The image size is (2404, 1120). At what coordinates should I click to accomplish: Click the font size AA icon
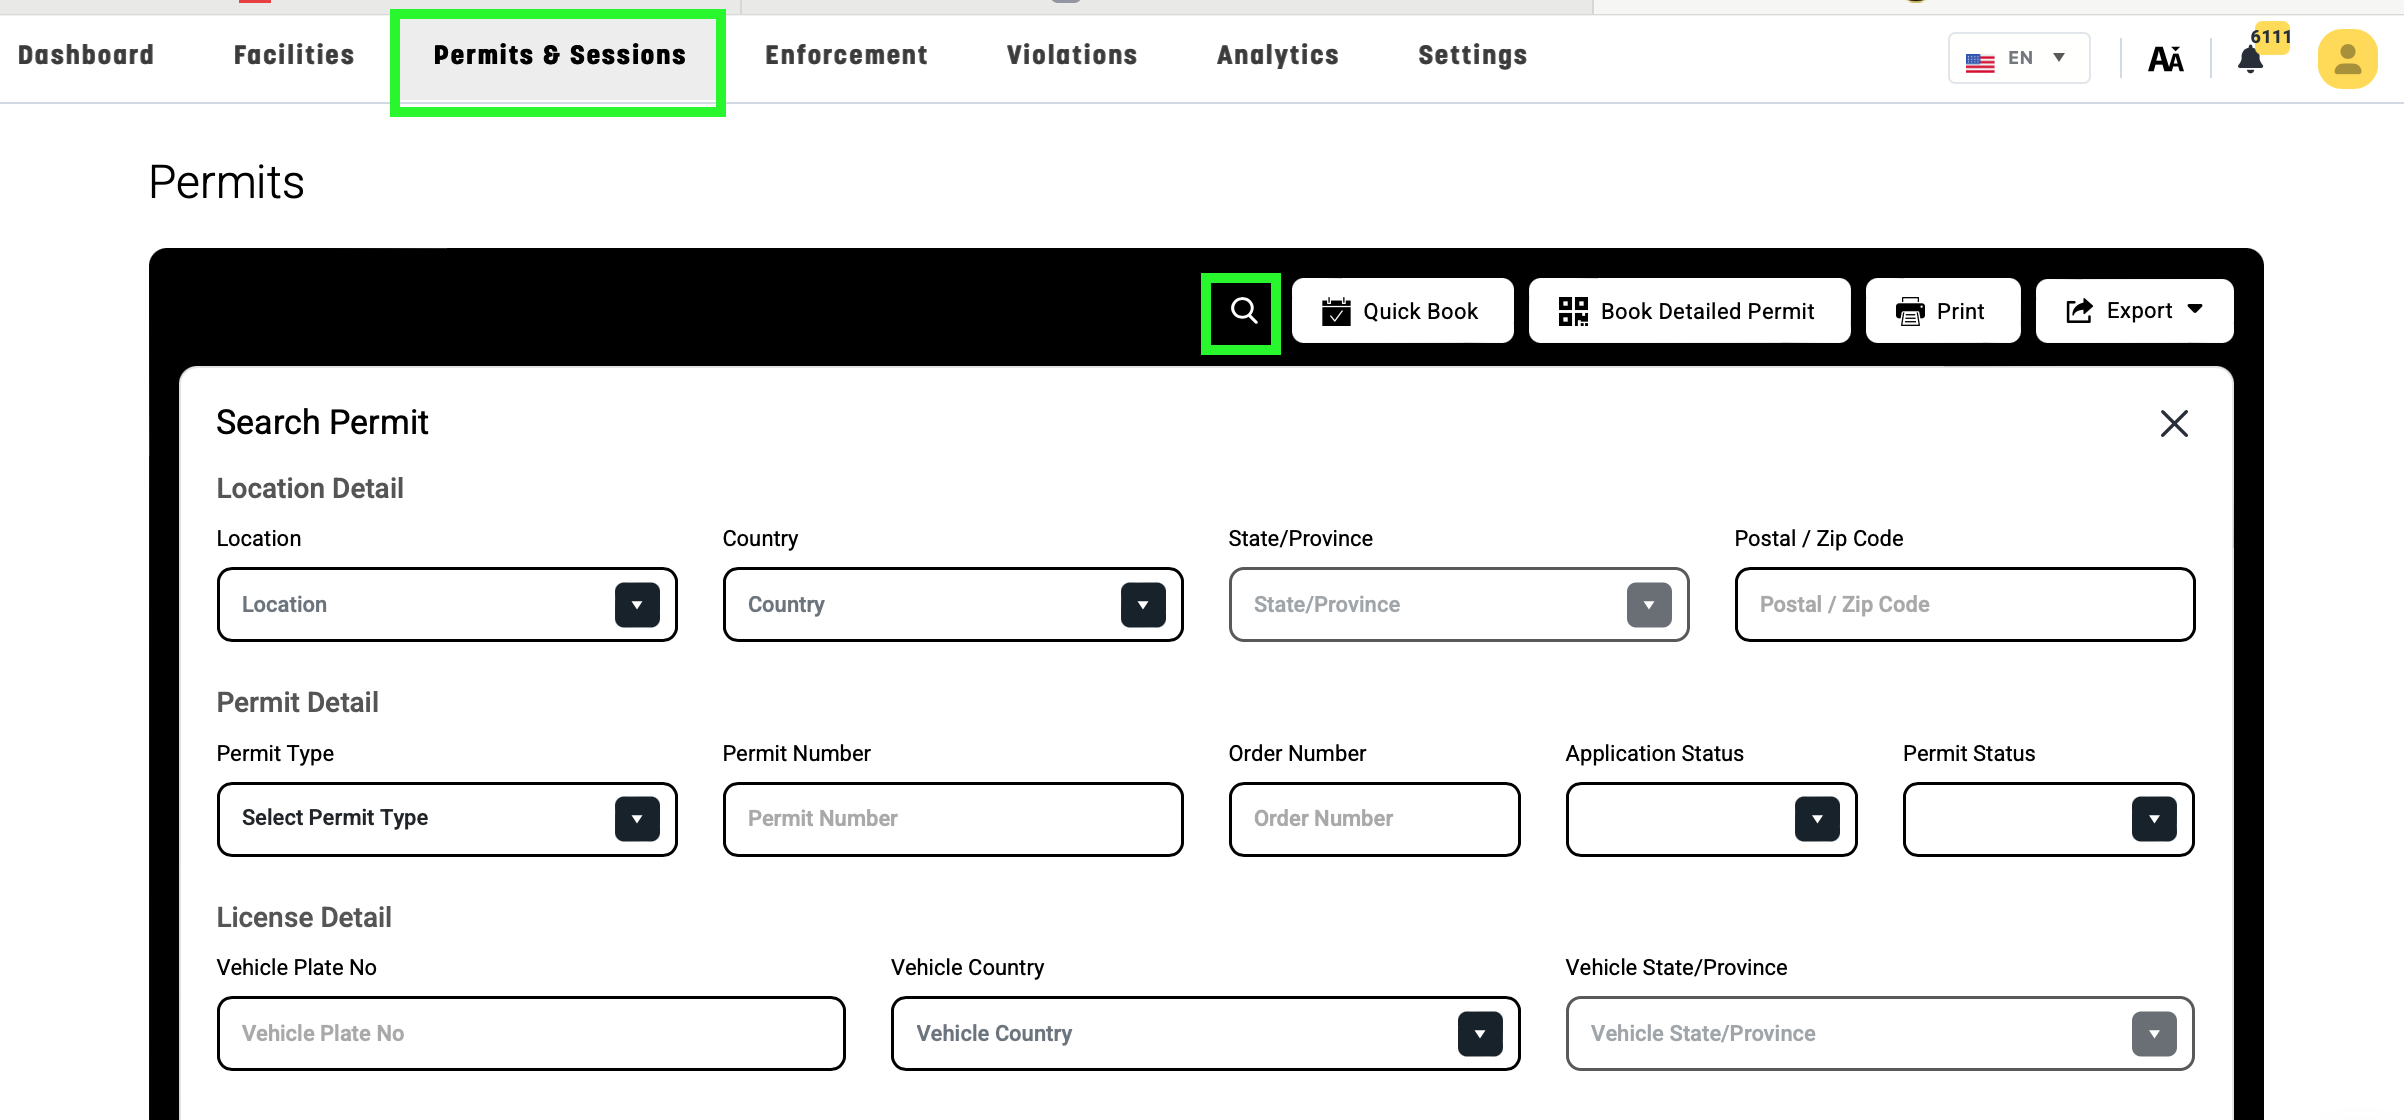(x=2165, y=60)
